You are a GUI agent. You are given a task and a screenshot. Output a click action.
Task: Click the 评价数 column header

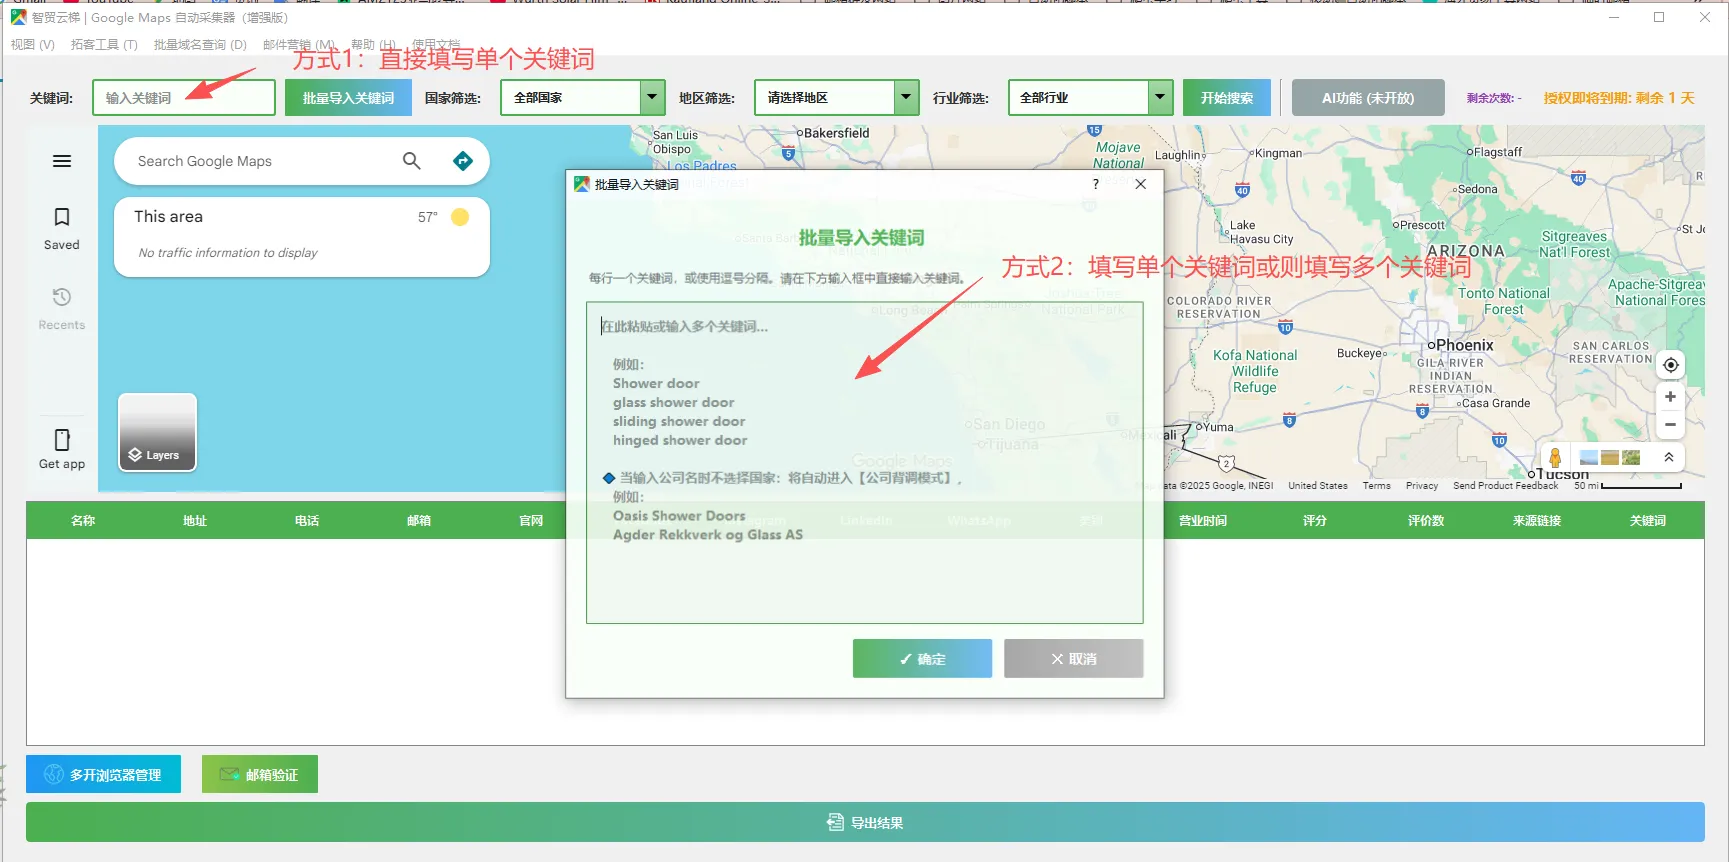pos(1426,521)
